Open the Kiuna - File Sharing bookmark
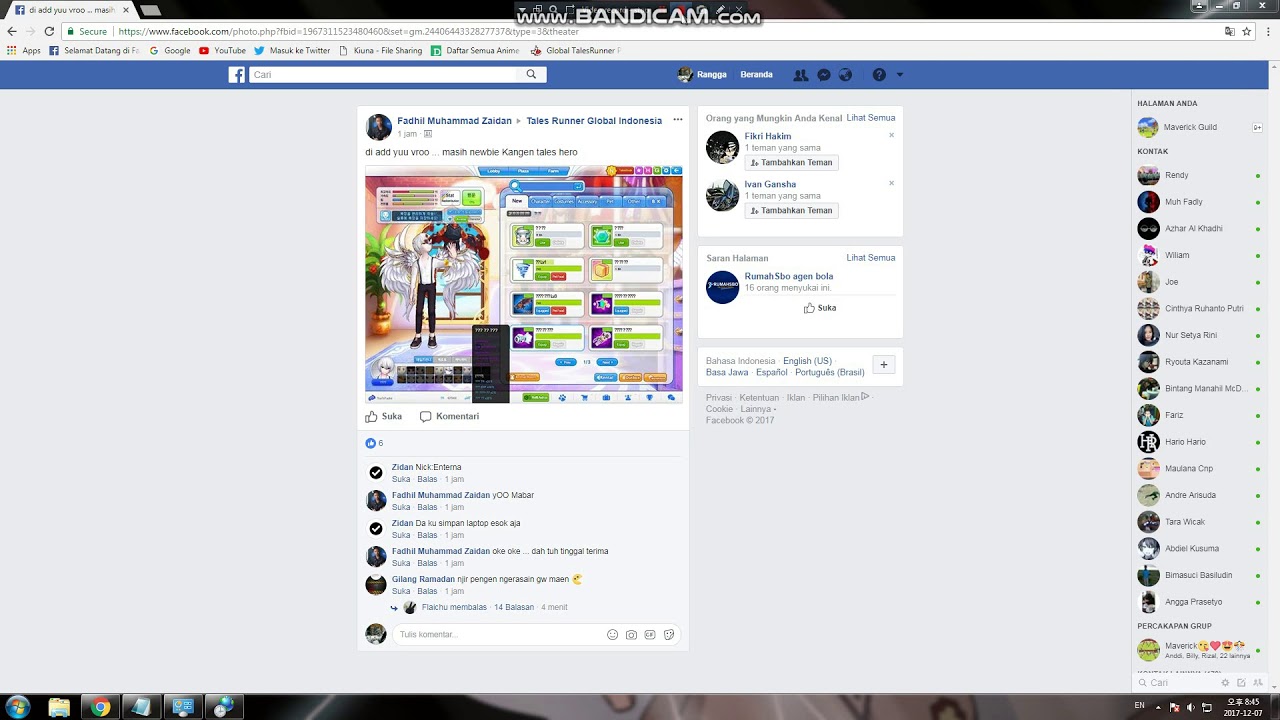1280x720 pixels. click(380, 50)
